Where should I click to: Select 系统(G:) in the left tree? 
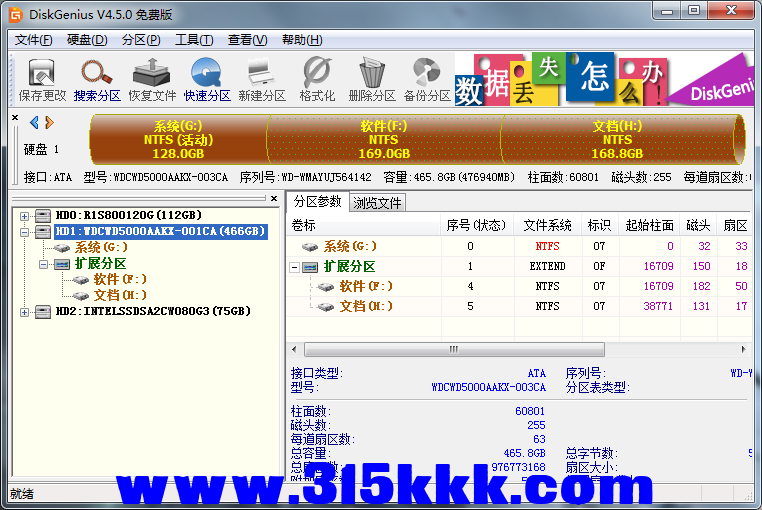[101, 247]
